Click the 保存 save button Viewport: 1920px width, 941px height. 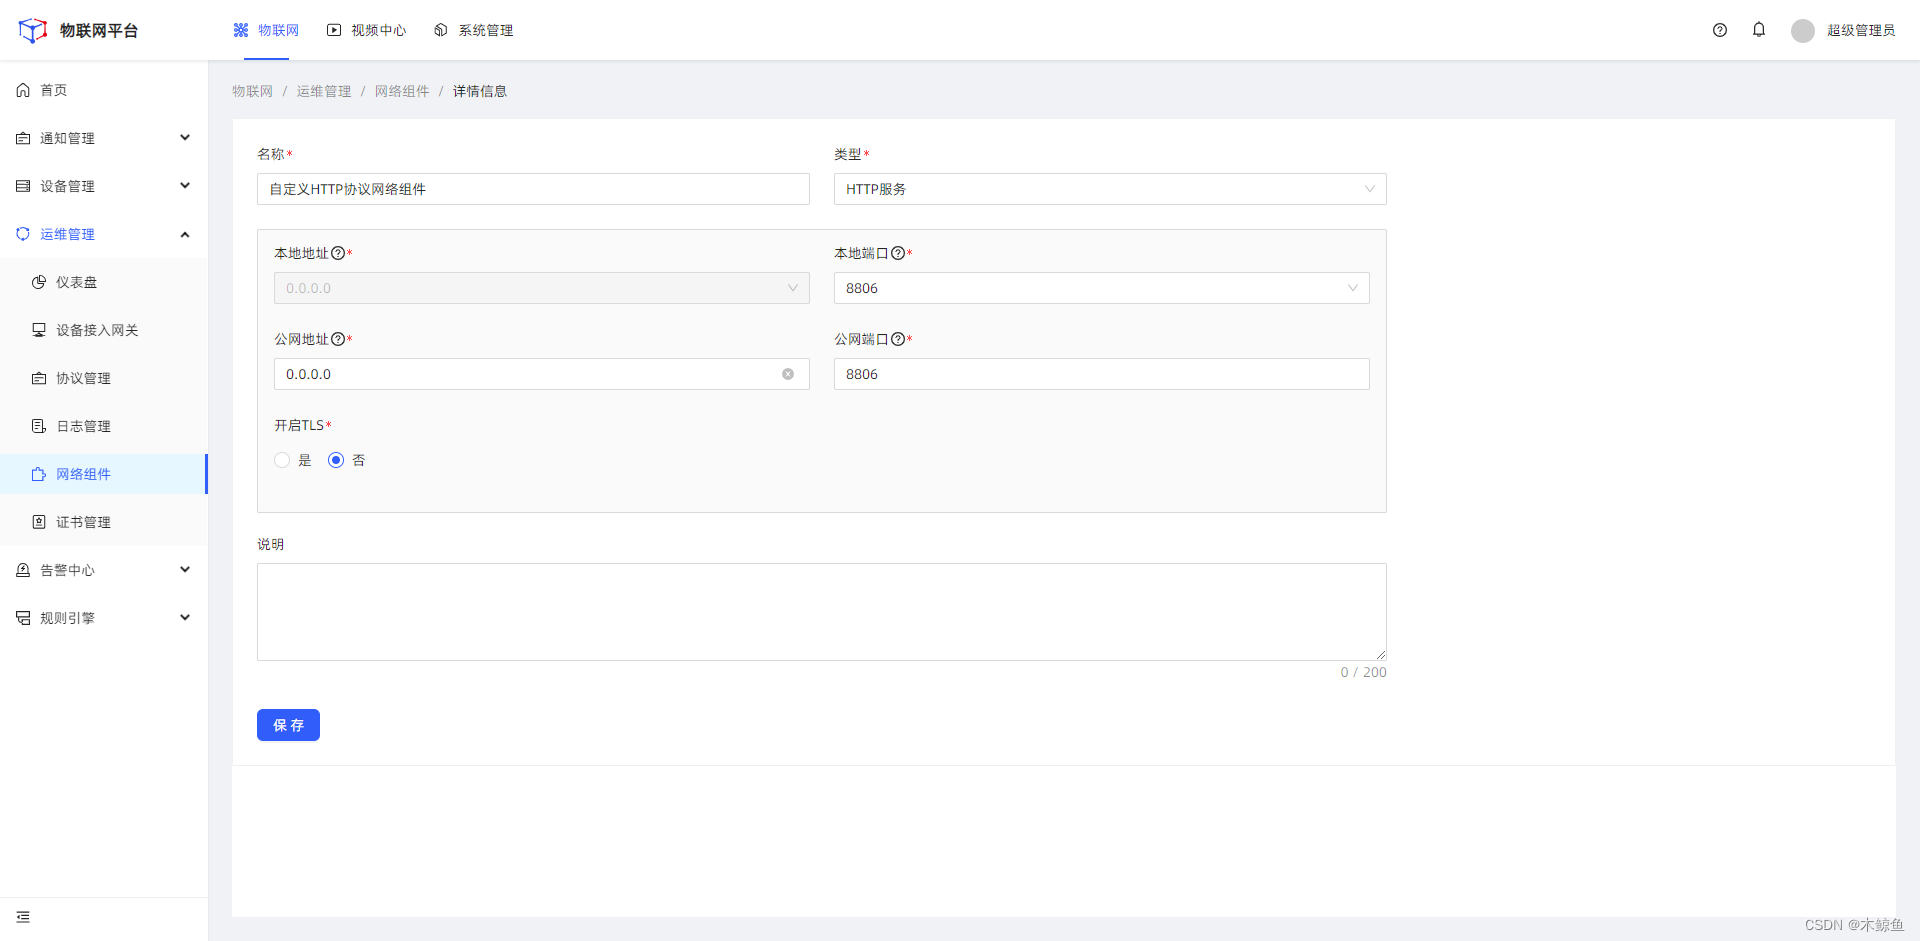pos(288,725)
